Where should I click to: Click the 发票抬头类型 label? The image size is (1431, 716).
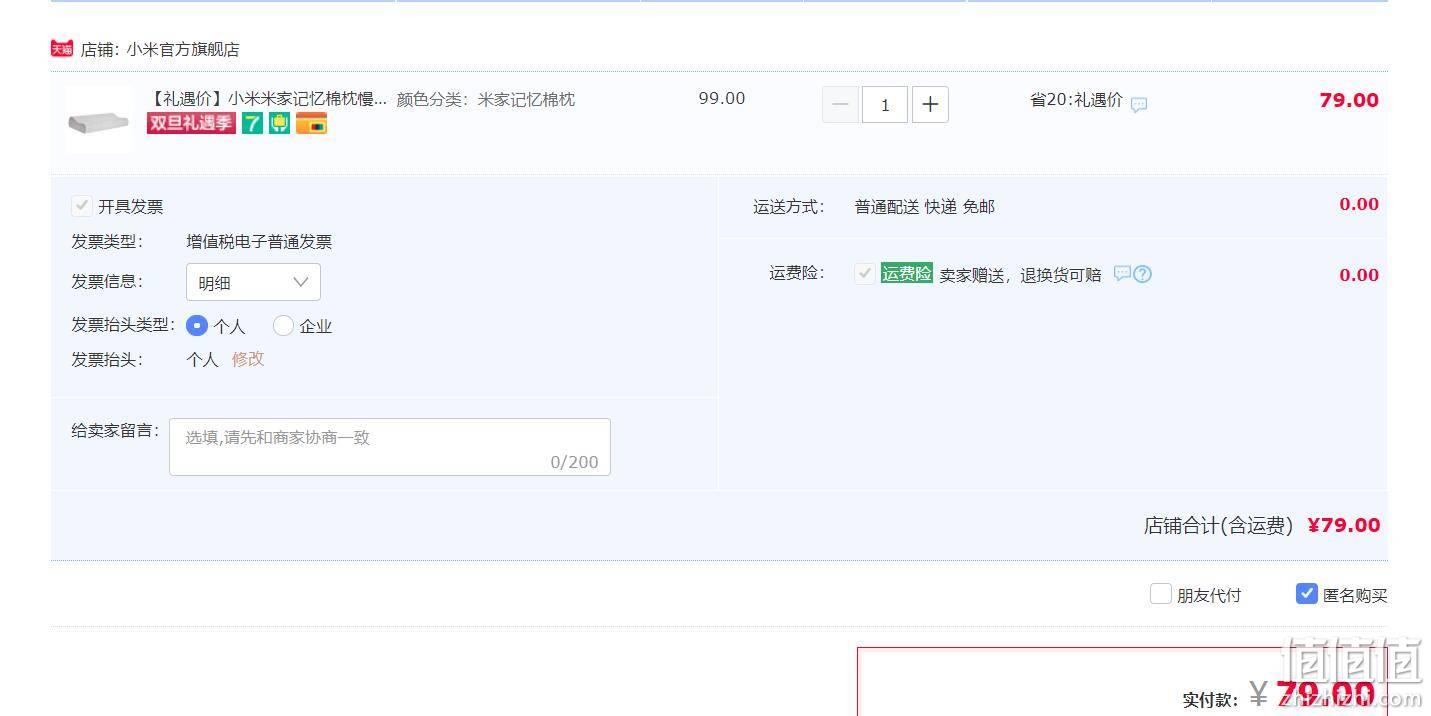[123, 325]
